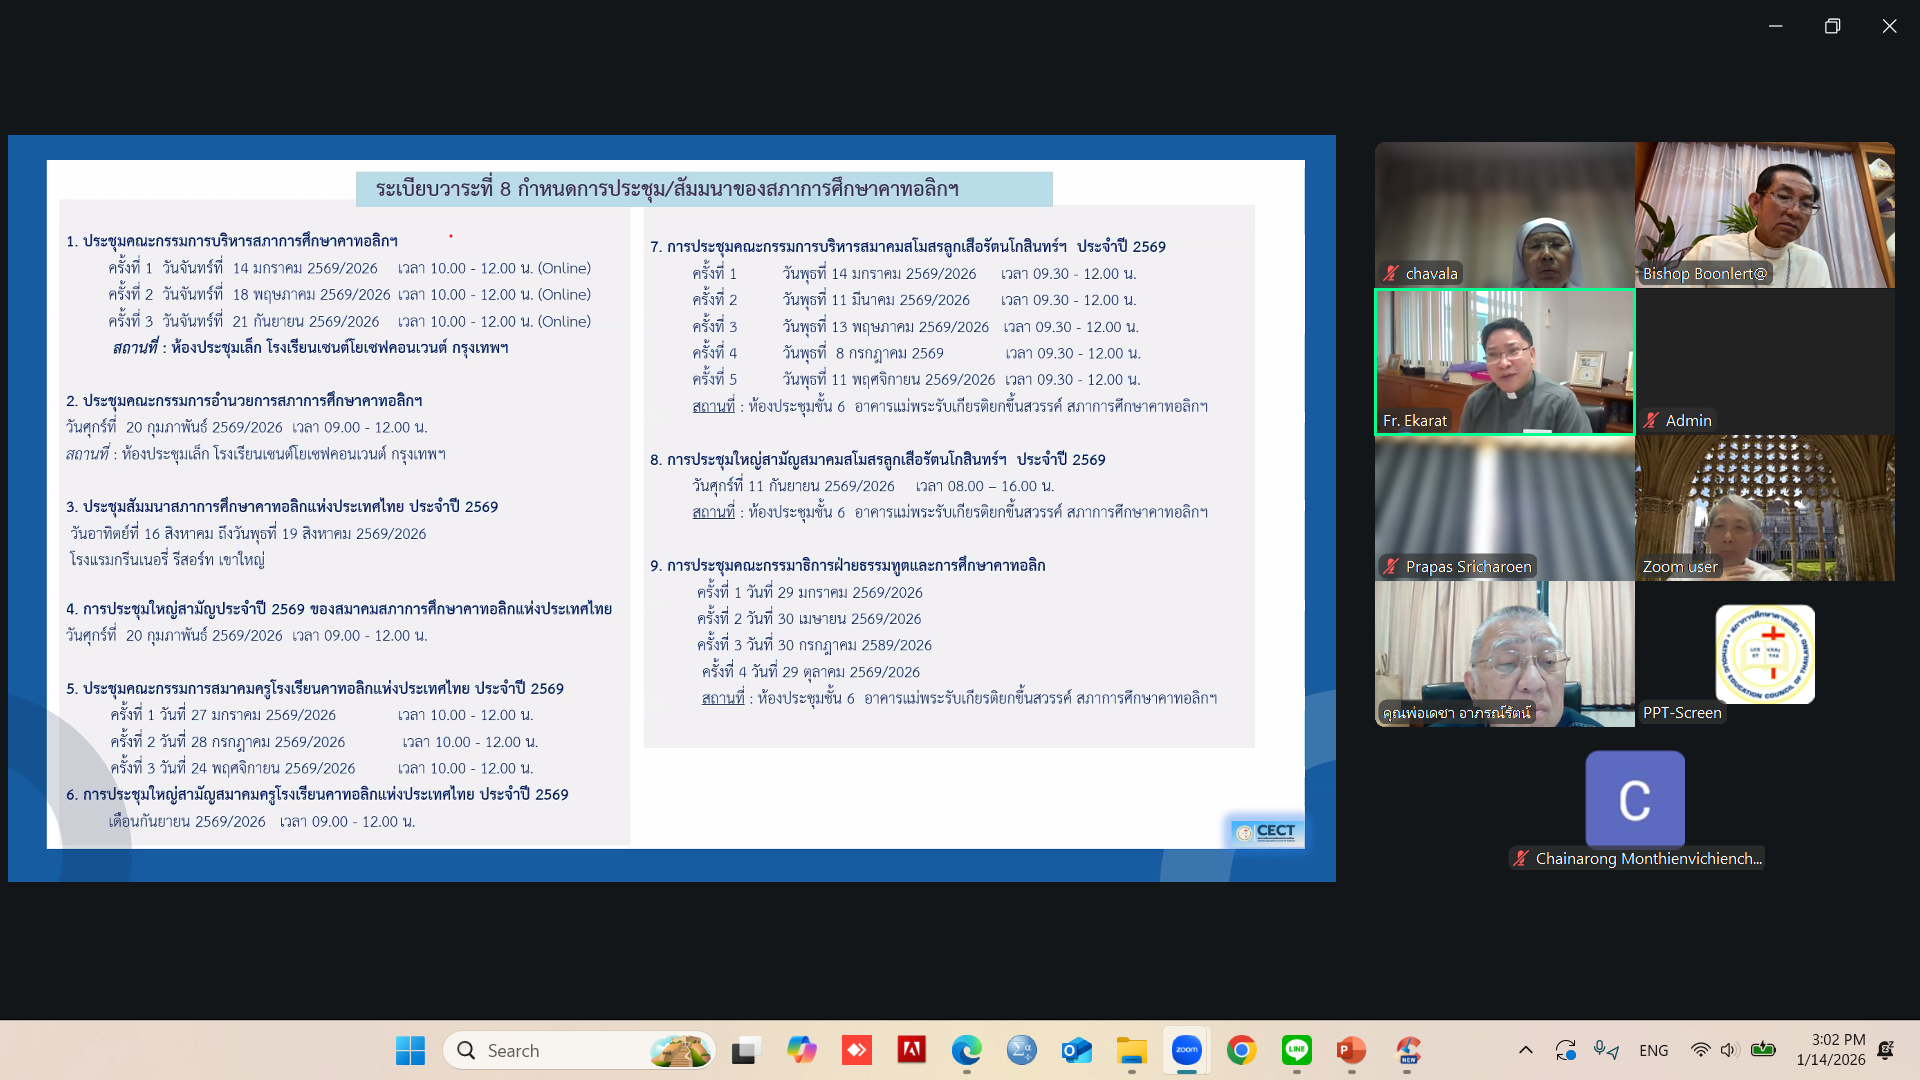Open Zoom app from taskbar
Image resolution: width=1920 pixels, height=1080 pixels.
coord(1186,1050)
